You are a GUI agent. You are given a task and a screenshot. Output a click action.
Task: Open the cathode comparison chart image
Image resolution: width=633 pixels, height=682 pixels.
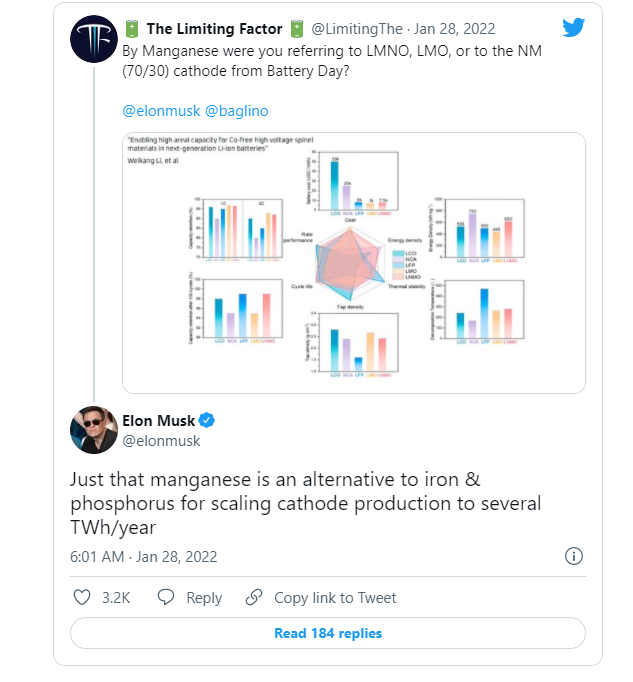353,262
